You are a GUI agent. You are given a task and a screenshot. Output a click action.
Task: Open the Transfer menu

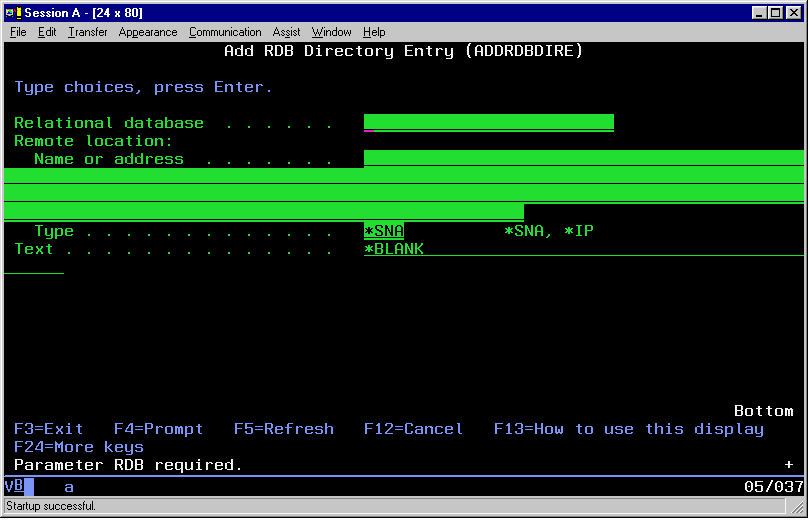pos(88,32)
